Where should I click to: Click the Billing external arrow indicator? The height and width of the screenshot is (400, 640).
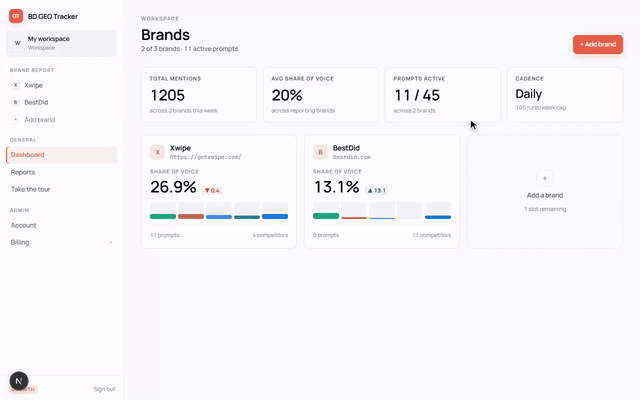point(111,242)
